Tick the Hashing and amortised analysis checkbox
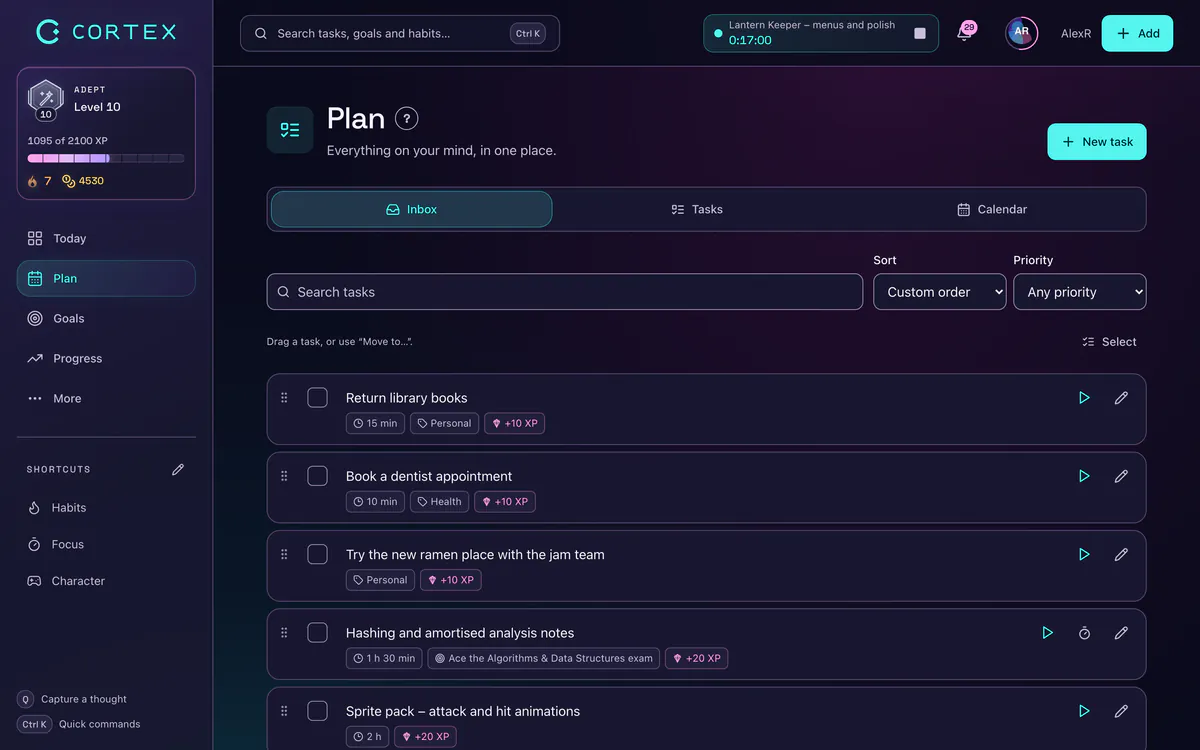Screen dimensions: 1200x750 [317, 633]
